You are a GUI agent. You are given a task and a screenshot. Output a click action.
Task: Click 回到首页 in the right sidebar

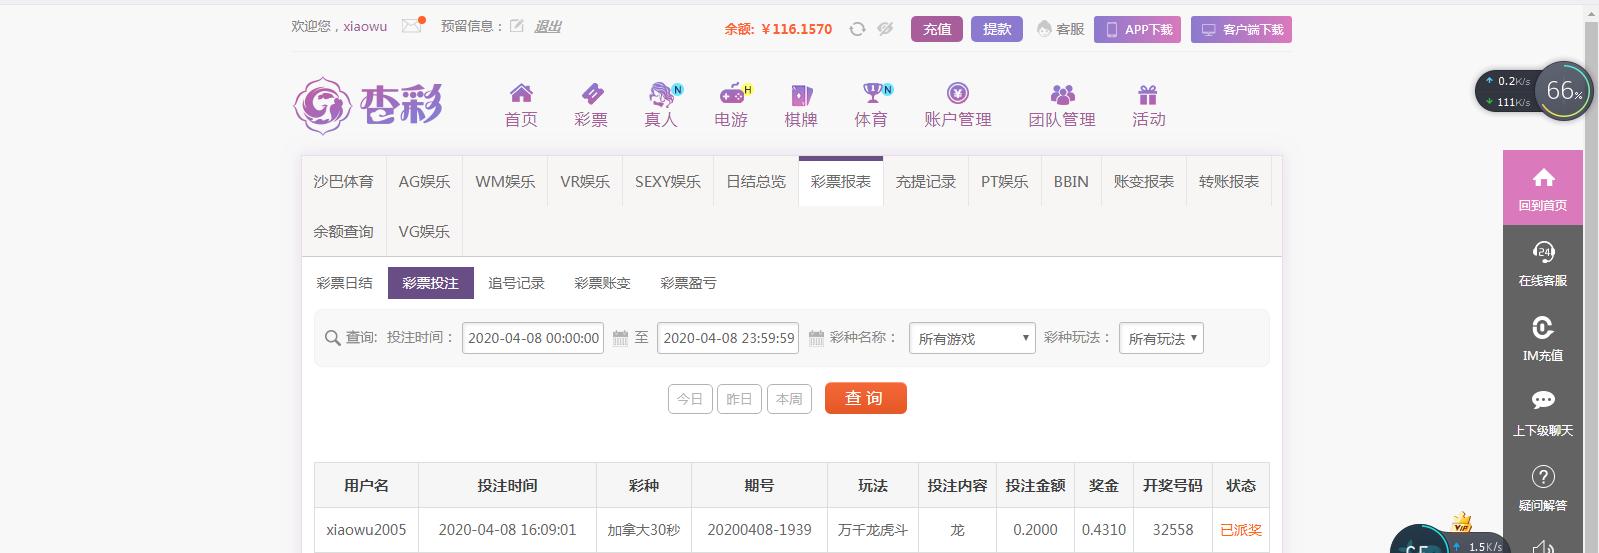(x=1543, y=187)
